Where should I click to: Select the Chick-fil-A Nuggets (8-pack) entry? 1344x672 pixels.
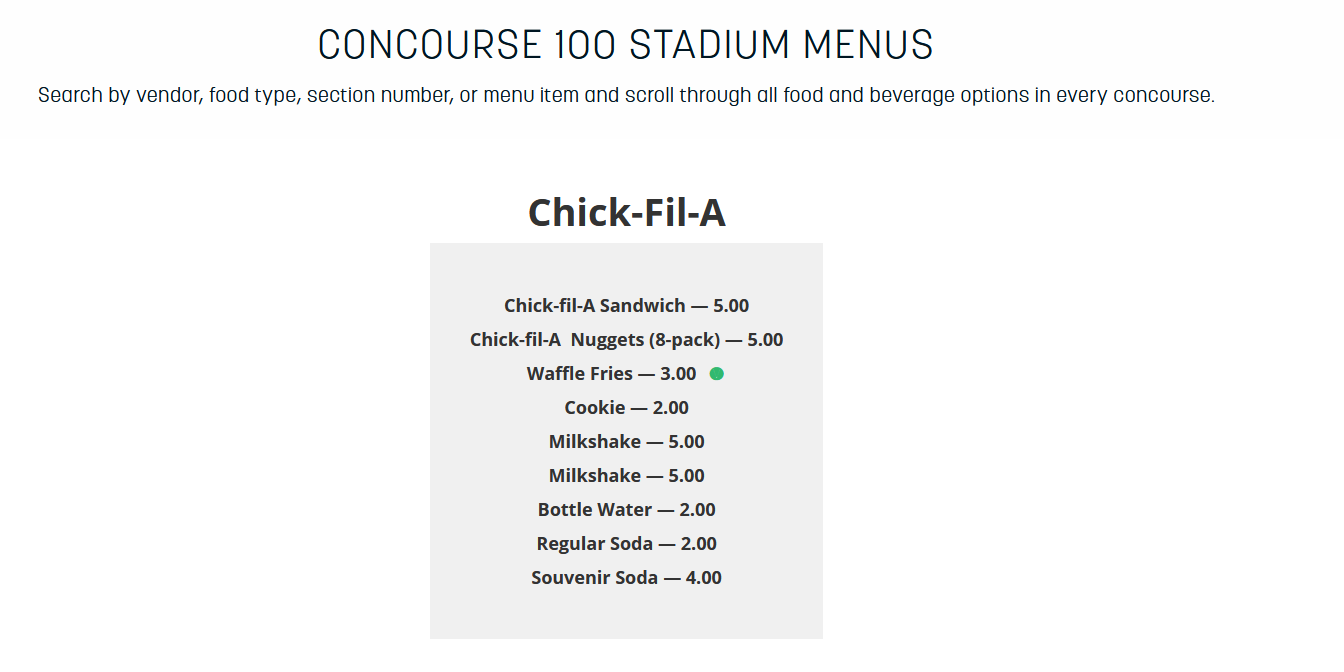pos(626,340)
